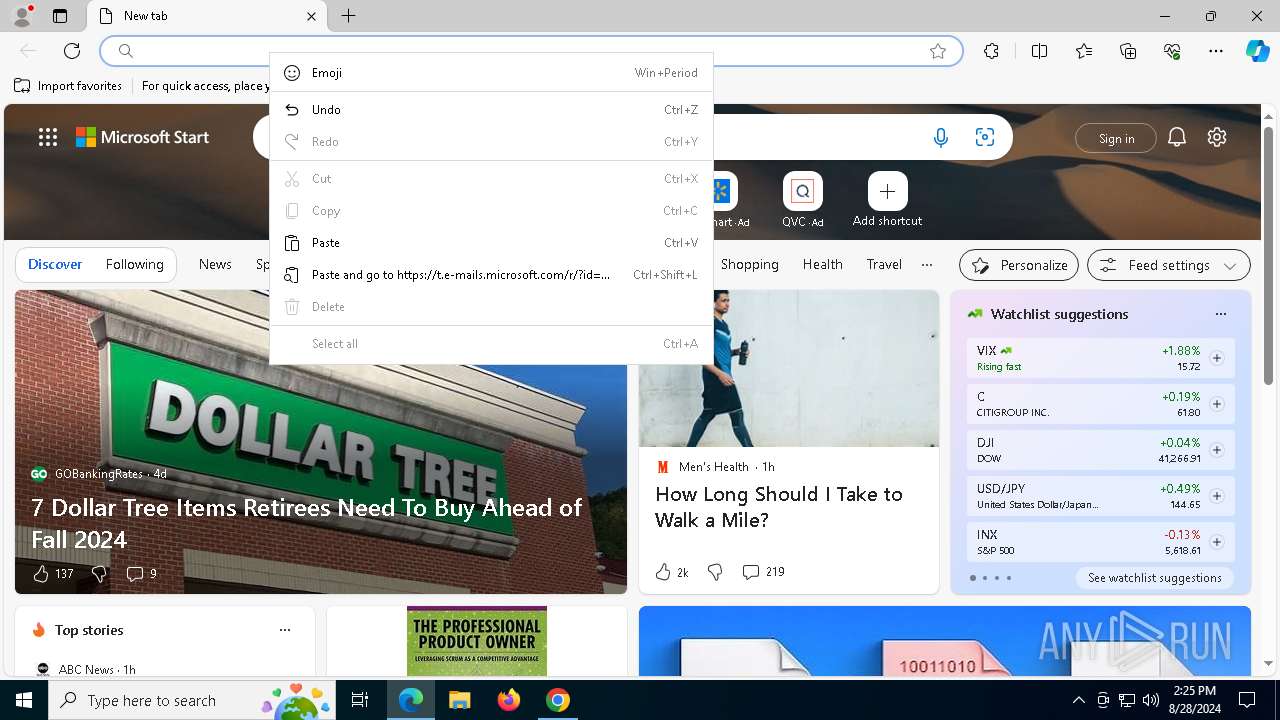Launch Google Chrome from the taskbar

tap(558, 700)
